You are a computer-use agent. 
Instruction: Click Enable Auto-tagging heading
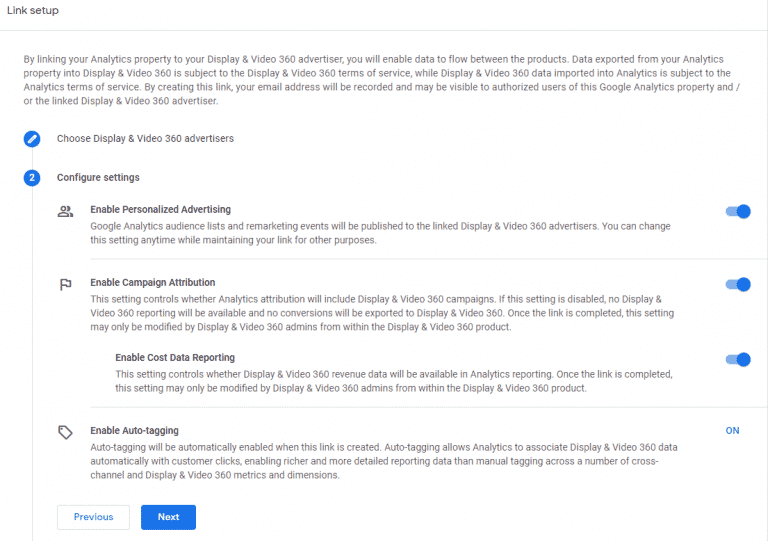(135, 430)
